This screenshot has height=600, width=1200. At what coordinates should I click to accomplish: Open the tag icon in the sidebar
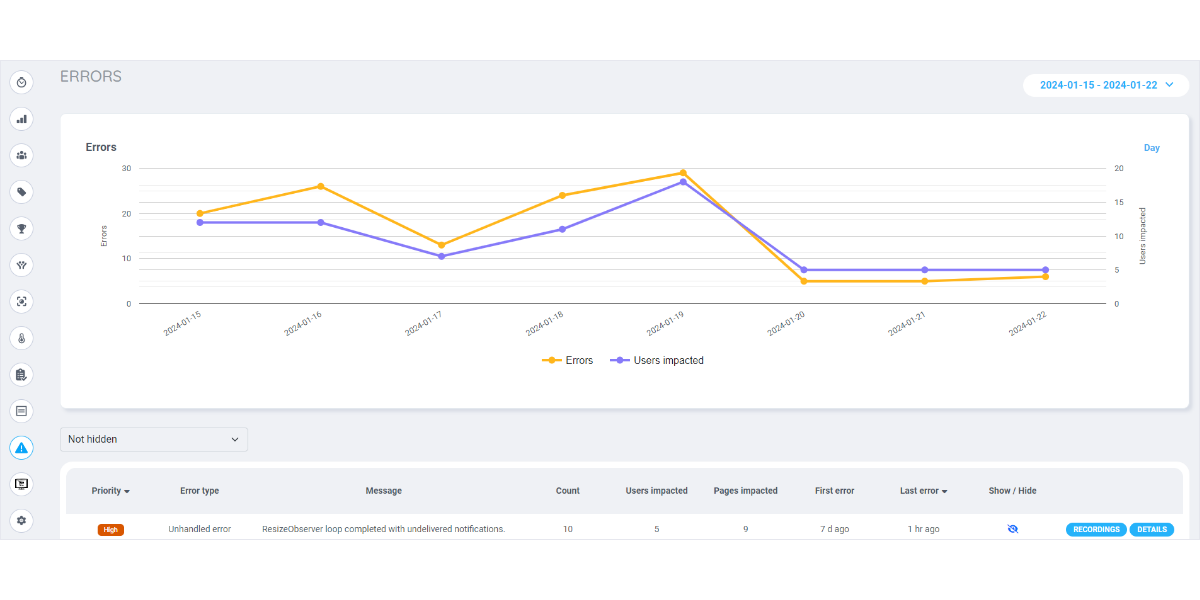coord(21,192)
